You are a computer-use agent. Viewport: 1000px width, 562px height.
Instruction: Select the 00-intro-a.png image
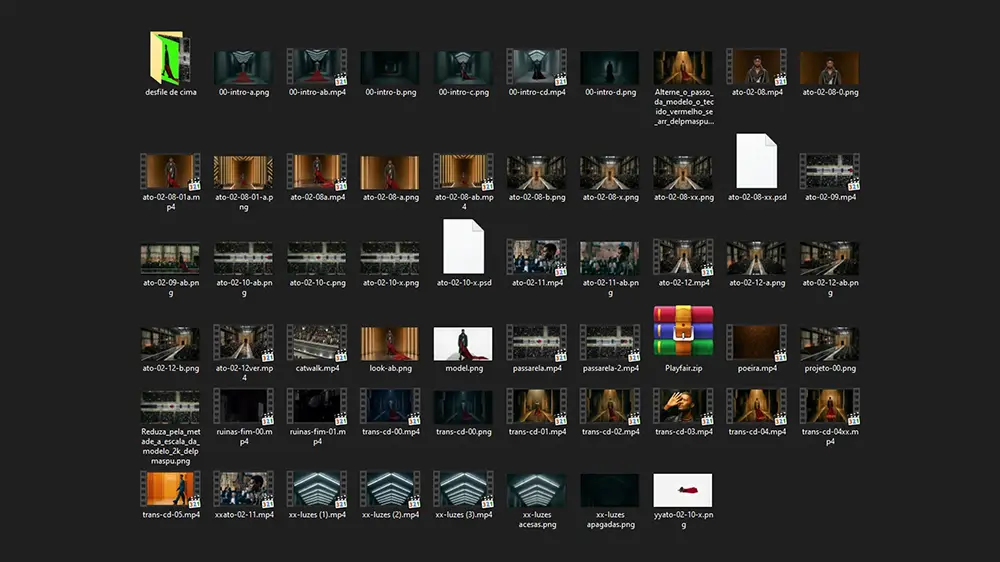(x=243, y=67)
